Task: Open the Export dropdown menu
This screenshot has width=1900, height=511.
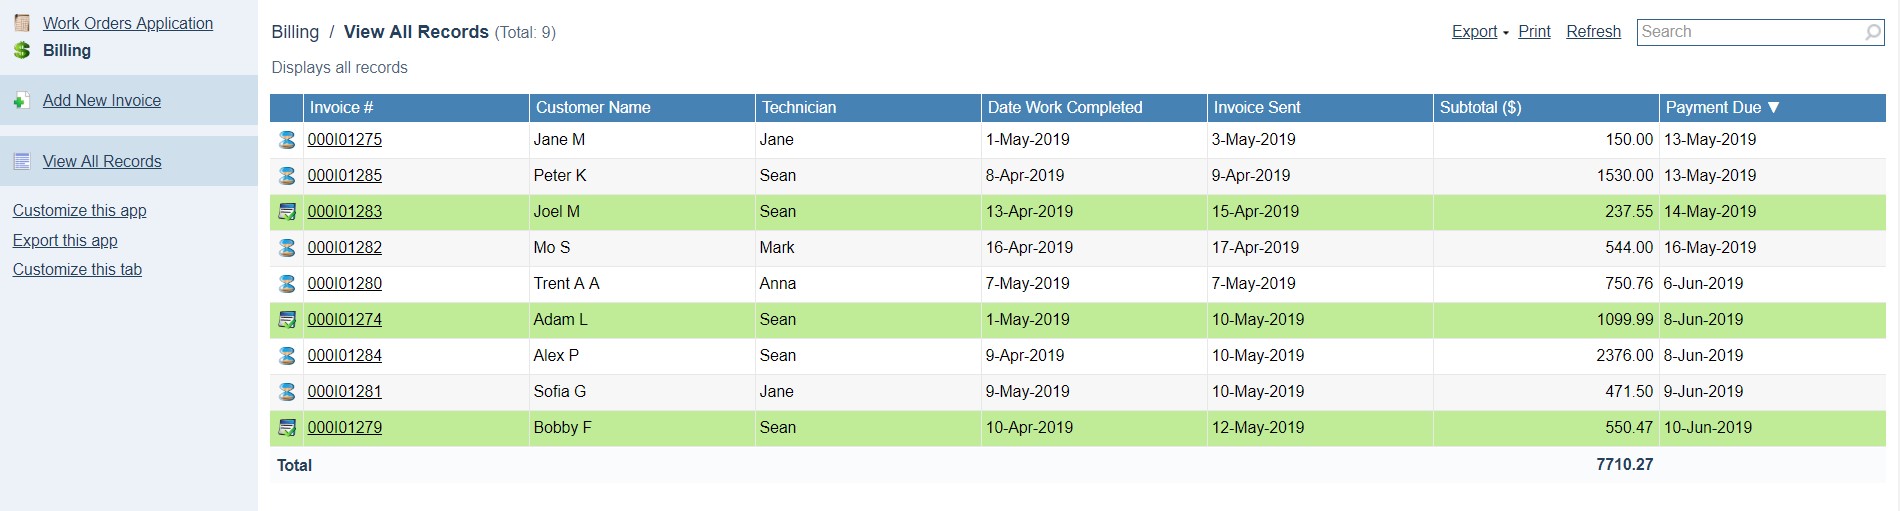Action: click(x=1480, y=32)
